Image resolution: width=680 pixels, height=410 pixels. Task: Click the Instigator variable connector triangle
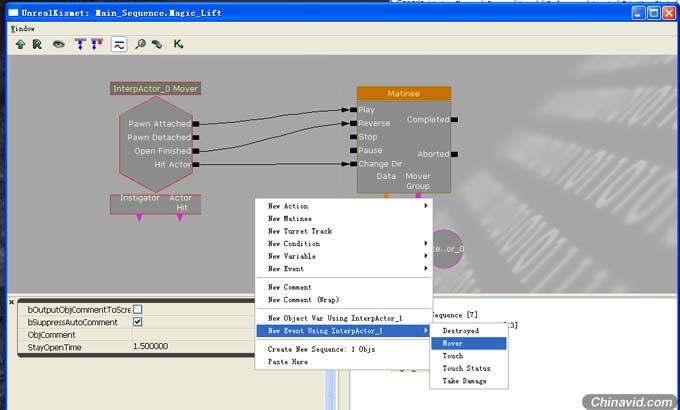139,218
